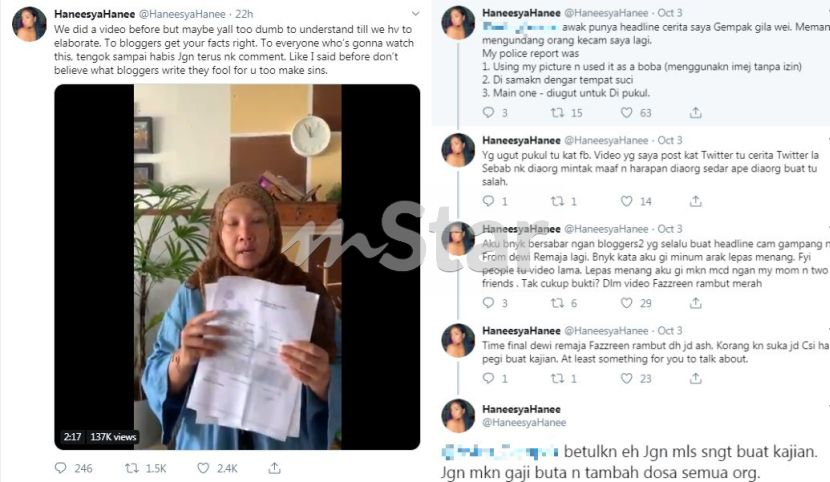The height and width of the screenshot is (482, 830).
Task: View the avatar beside the main video tweet
Action: pyautogui.click(x=29, y=24)
